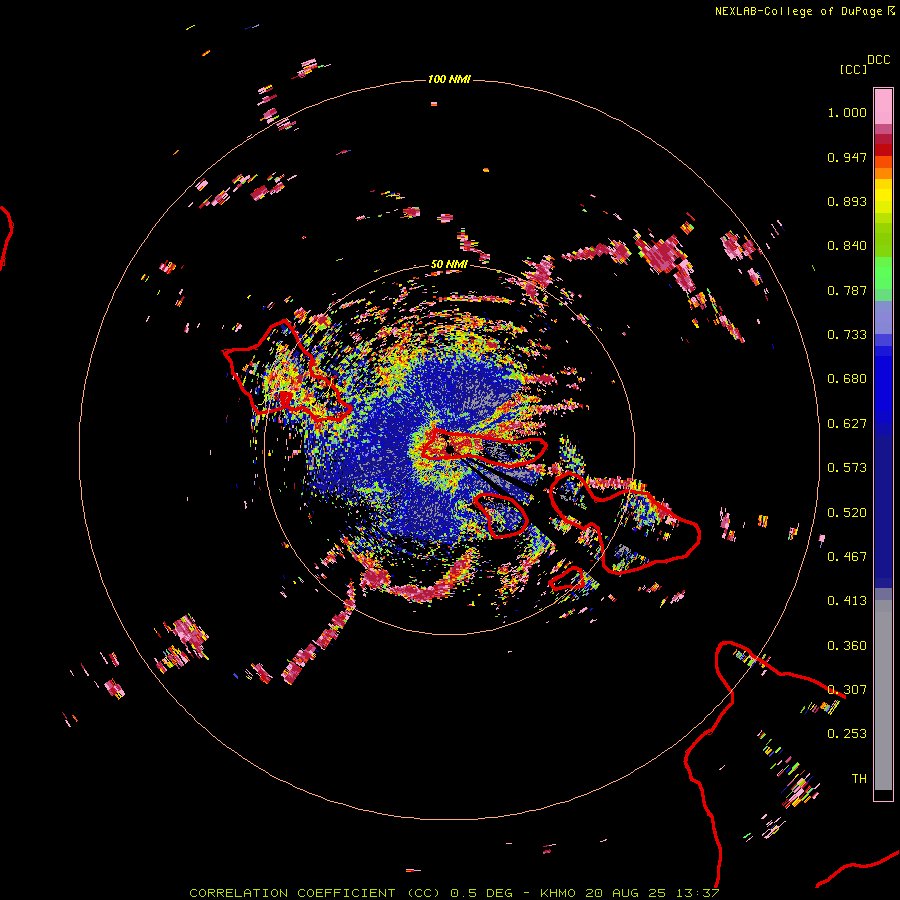Screen dimensions: 900x900
Task: Click the 13:37 timestamp in caption
Action: tap(699, 893)
